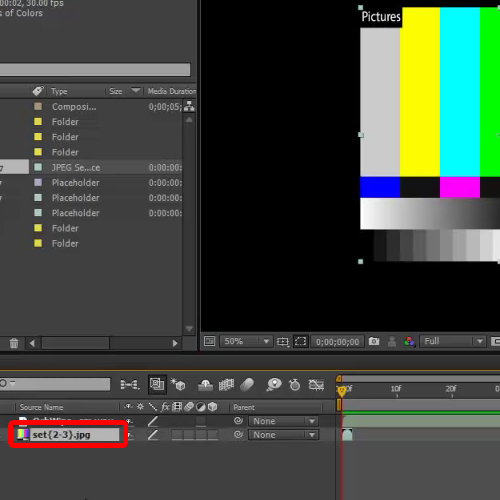Screen dimensions: 500x500
Task: Enable Motion Blur switch in timeline
Action: pyautogui.click(x=247, y=385)
